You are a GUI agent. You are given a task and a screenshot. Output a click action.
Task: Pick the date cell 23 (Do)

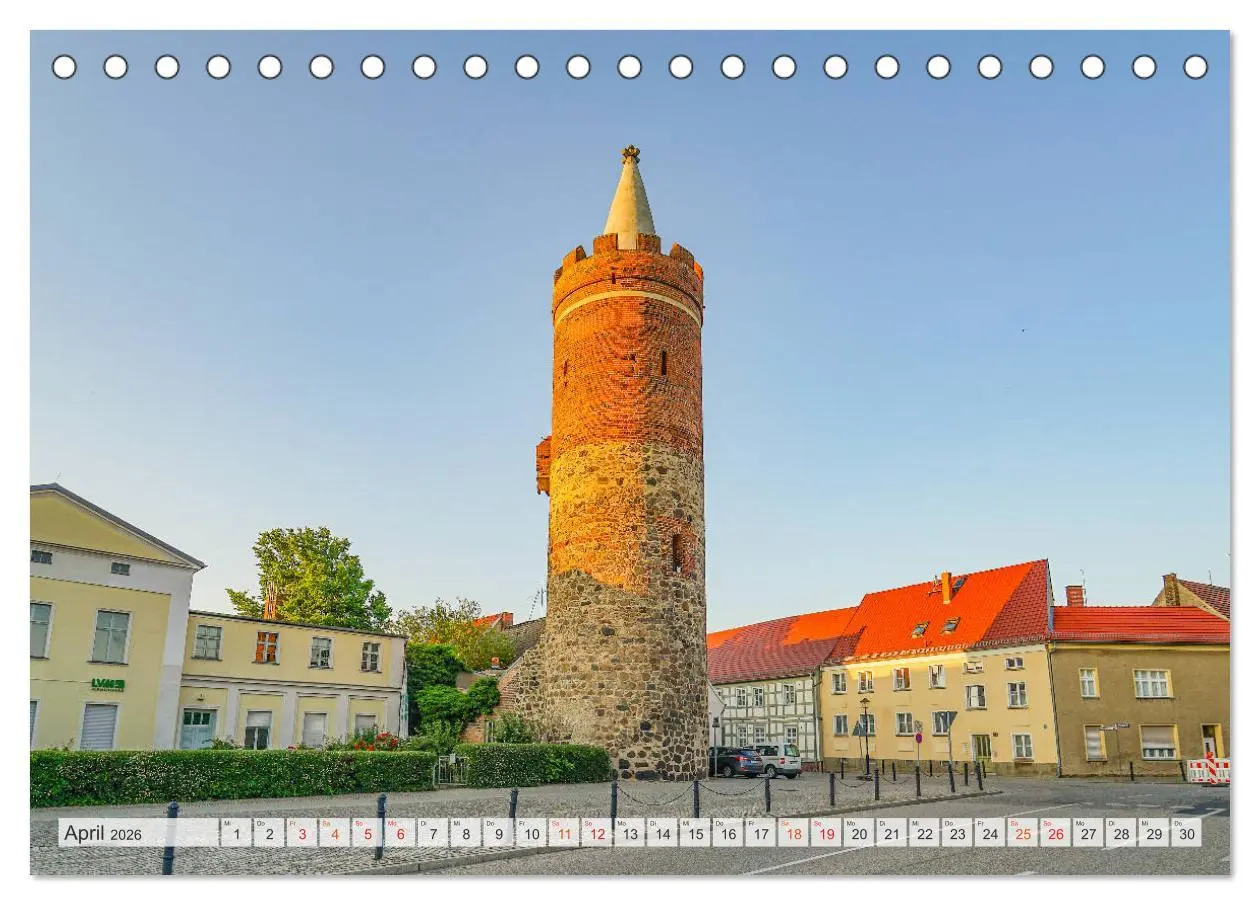tap(957, 833)
